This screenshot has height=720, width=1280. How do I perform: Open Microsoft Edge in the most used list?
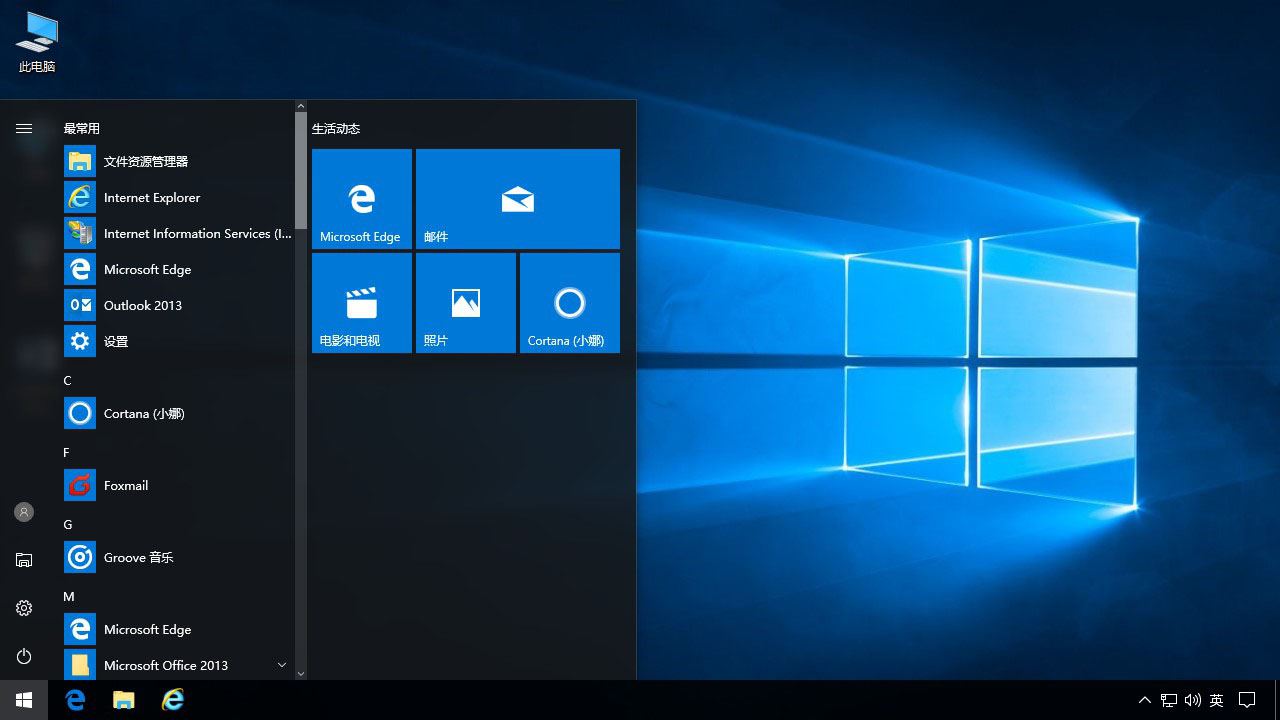[178, 269]
